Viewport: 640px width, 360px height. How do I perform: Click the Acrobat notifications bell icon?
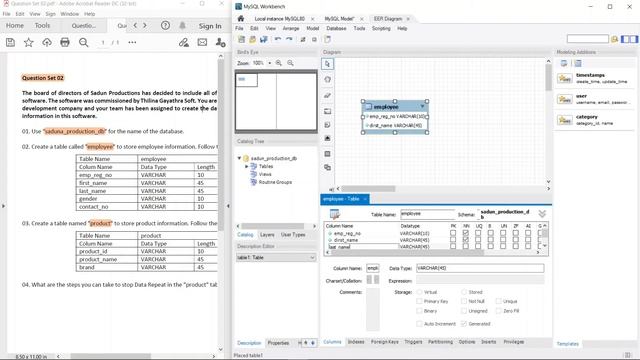click(x=182, y=25)
